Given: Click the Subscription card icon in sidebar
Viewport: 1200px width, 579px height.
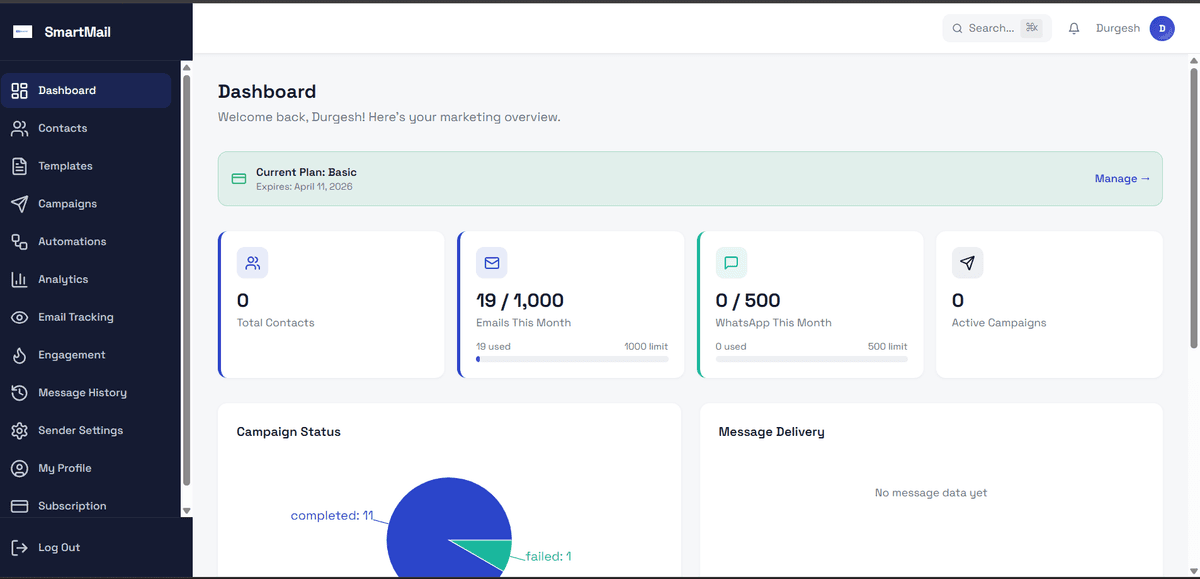Looking at the screenshot, I should (x=19, y=506).
